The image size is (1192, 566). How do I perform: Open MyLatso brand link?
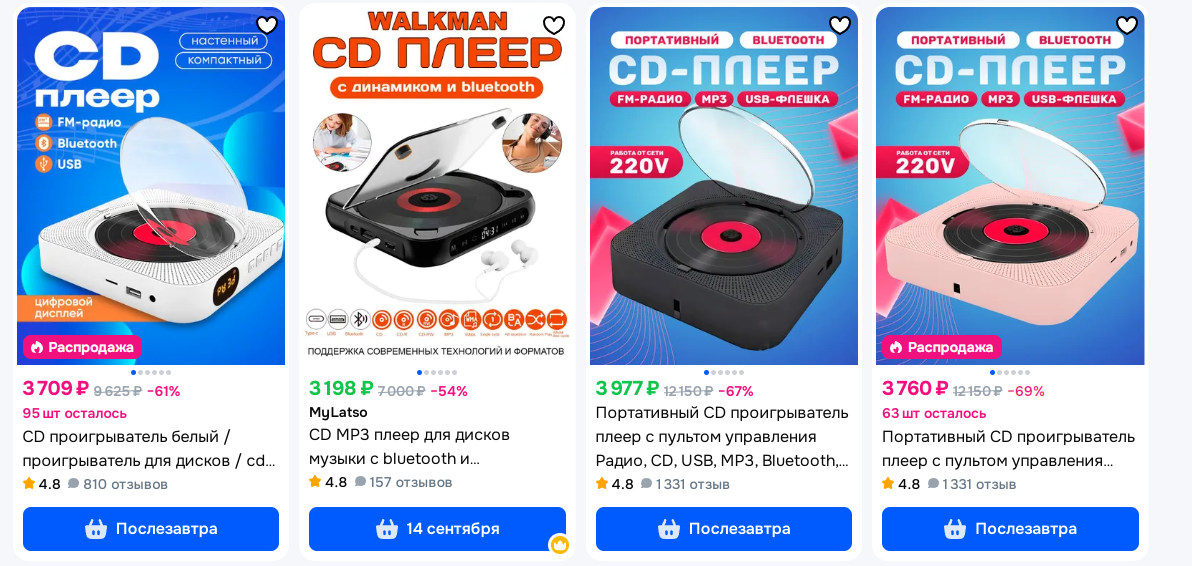338,413
